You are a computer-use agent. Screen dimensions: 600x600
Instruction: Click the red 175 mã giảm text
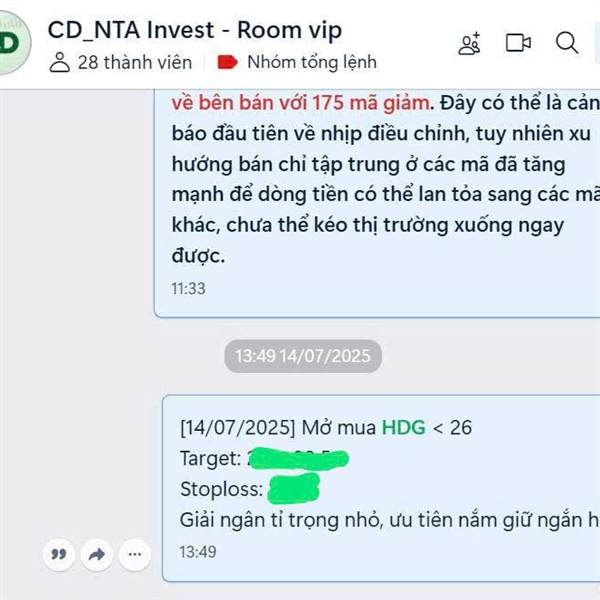[370, 103]
